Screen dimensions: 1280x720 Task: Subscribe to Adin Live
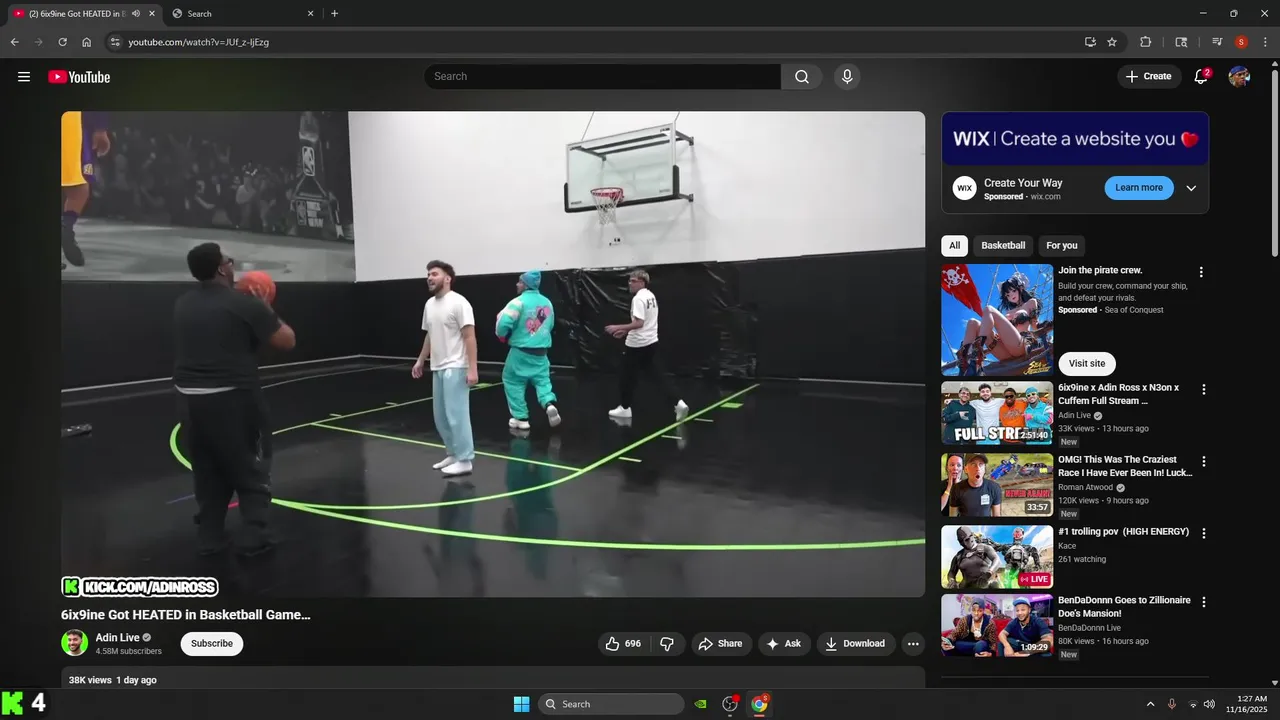pos(212,644)
